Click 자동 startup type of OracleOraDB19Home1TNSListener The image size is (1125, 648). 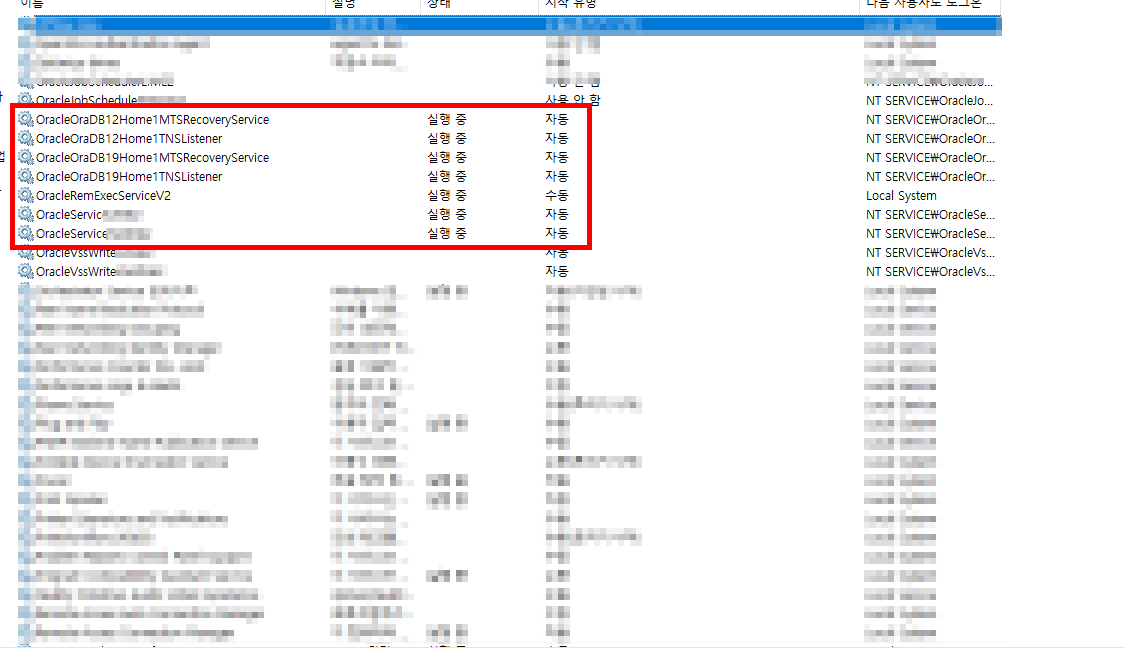[557, 176]
